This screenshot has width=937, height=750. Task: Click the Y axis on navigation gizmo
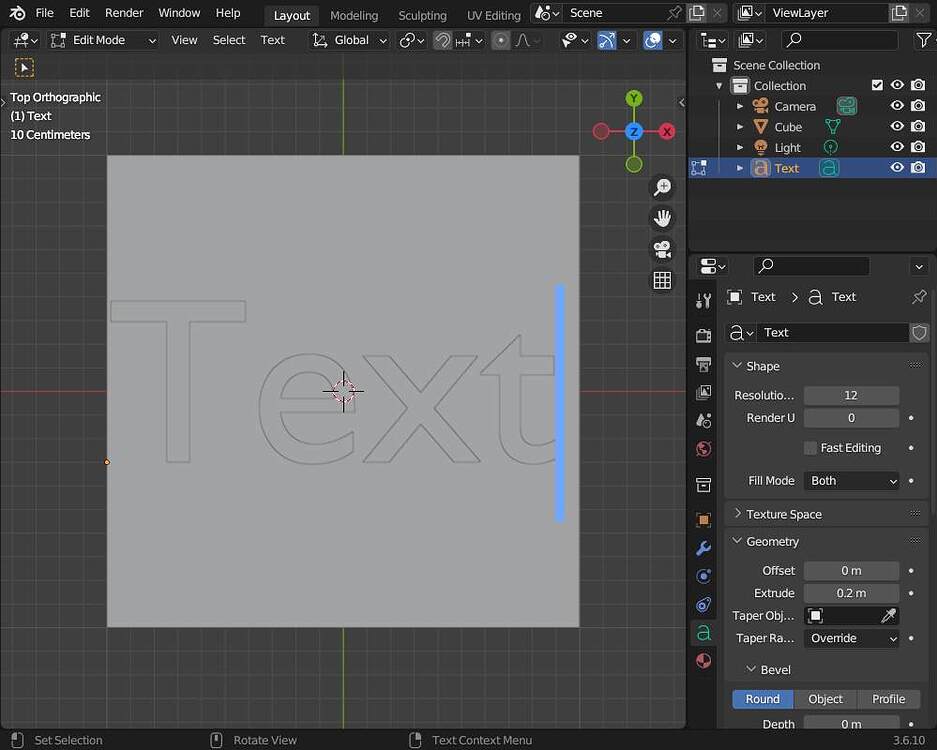(634, 98)
